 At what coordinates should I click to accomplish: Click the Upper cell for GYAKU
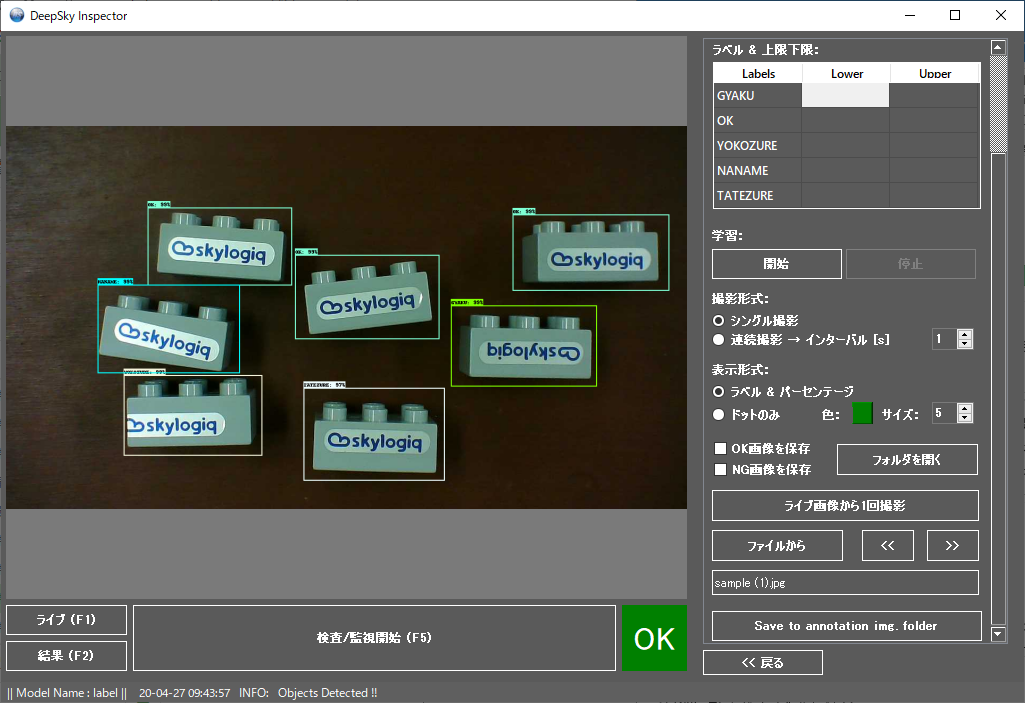935,95
